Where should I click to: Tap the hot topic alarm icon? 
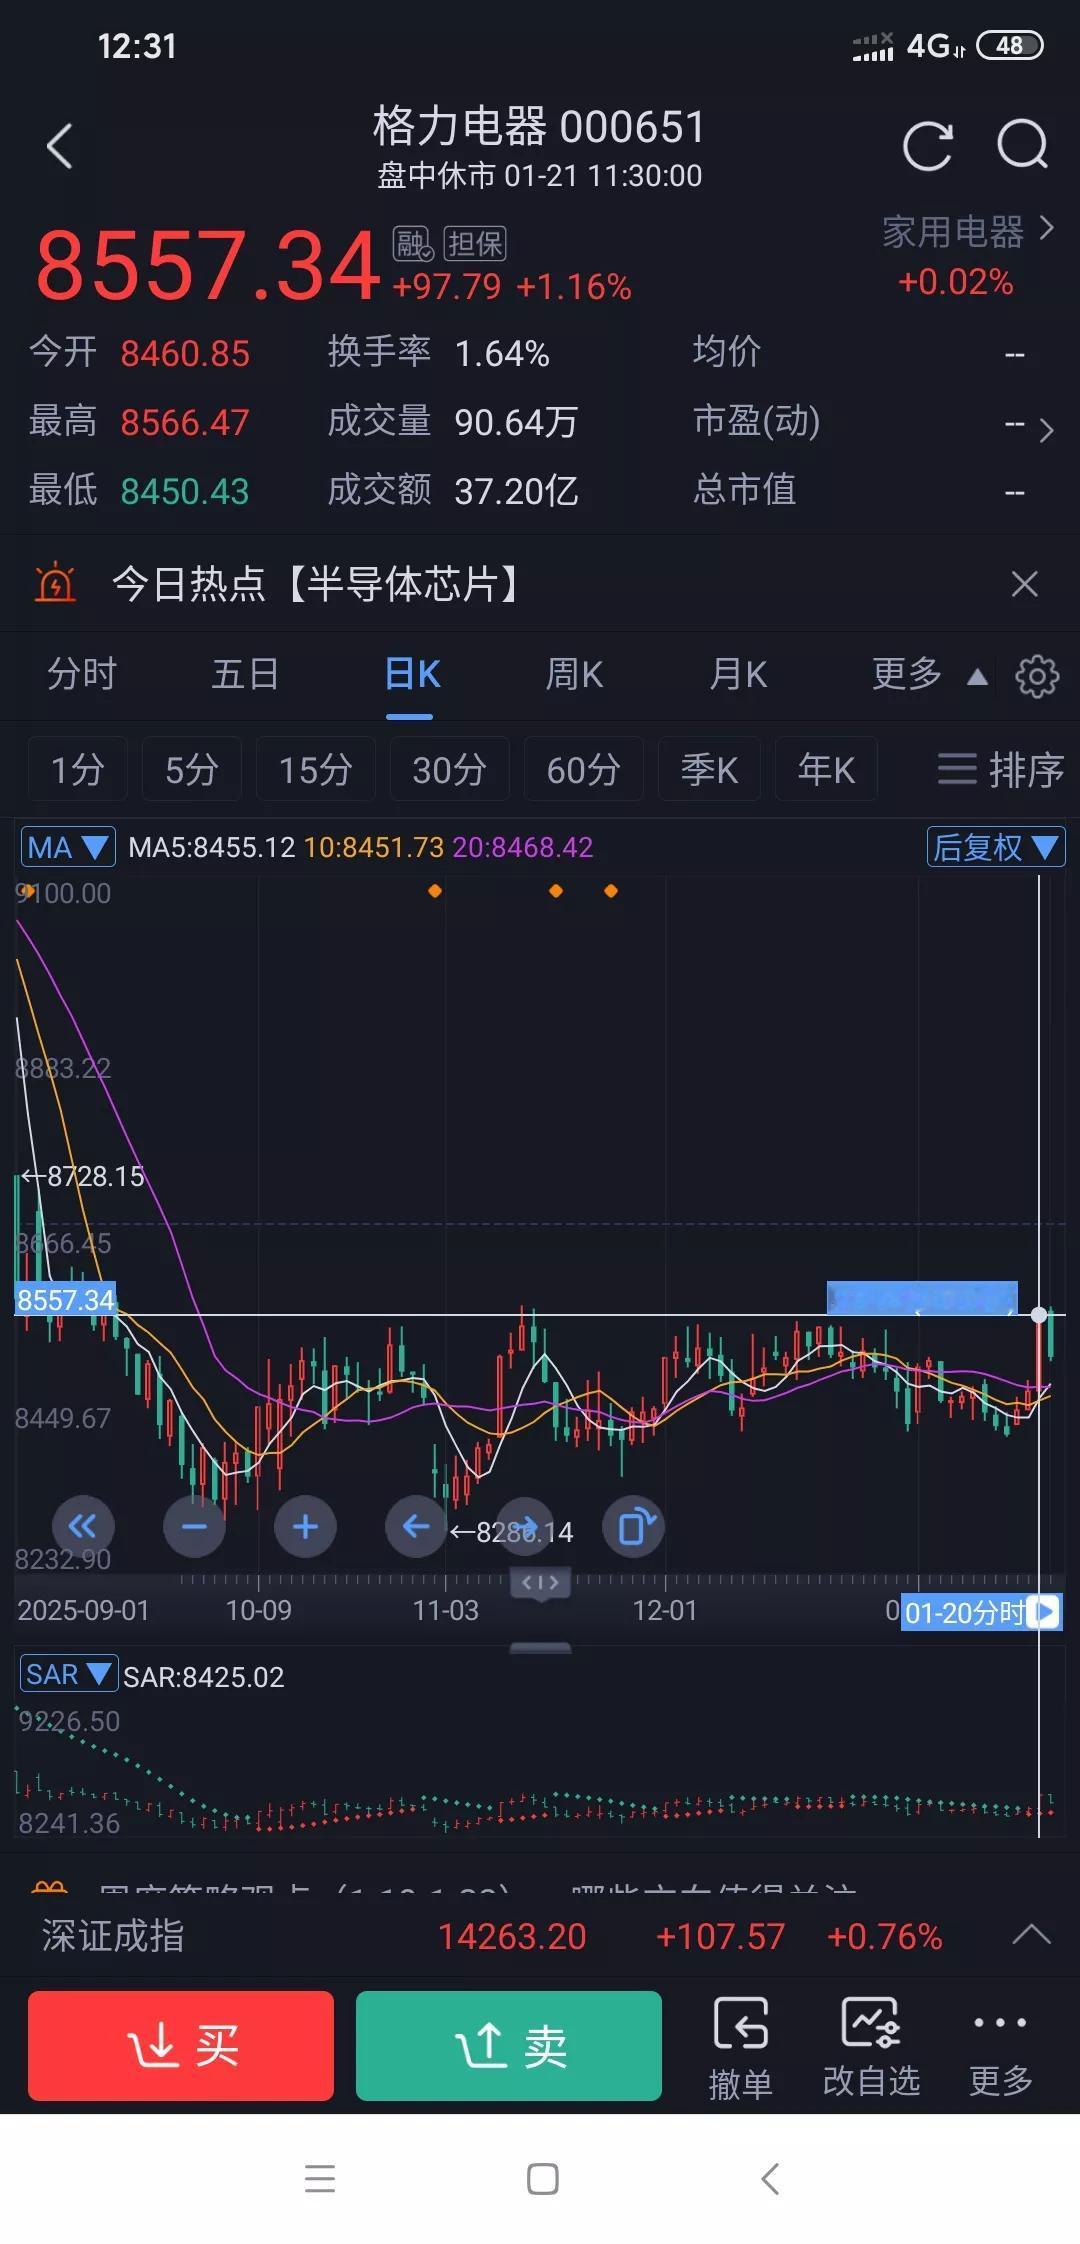pos(55,582)
